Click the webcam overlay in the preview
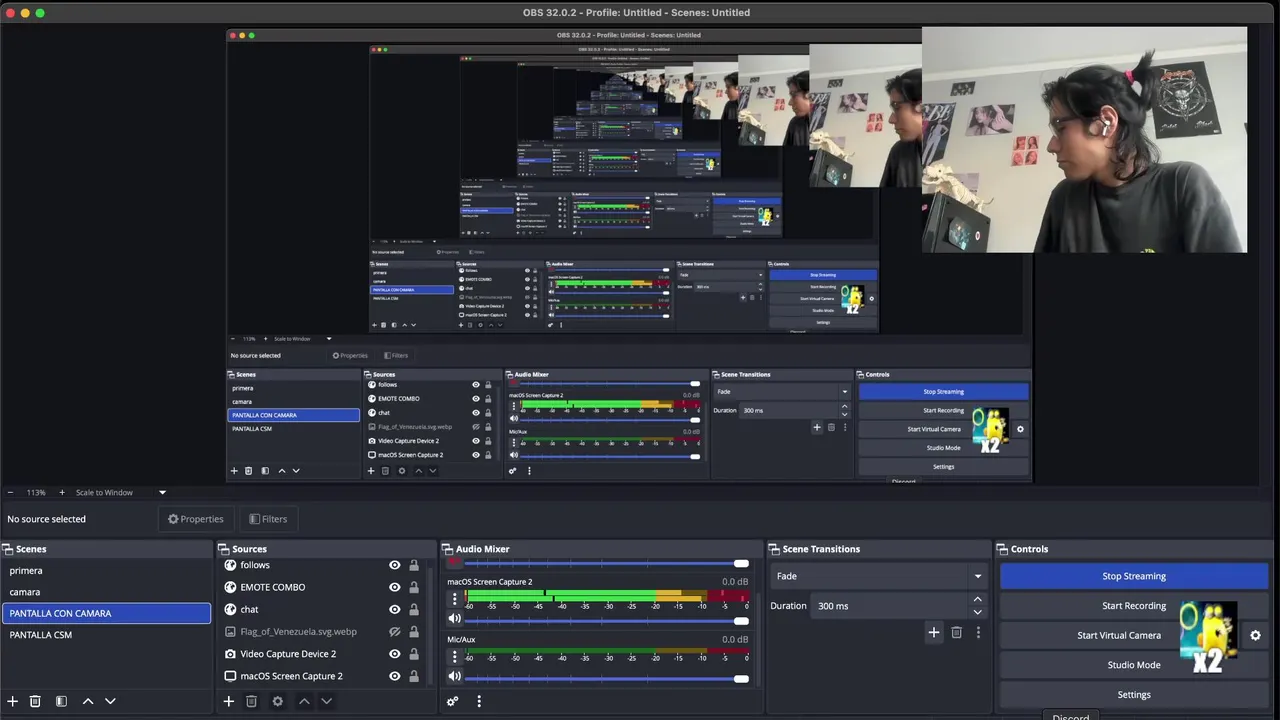The height and width of the screenshot is (720, 1280). point(1084,140)
